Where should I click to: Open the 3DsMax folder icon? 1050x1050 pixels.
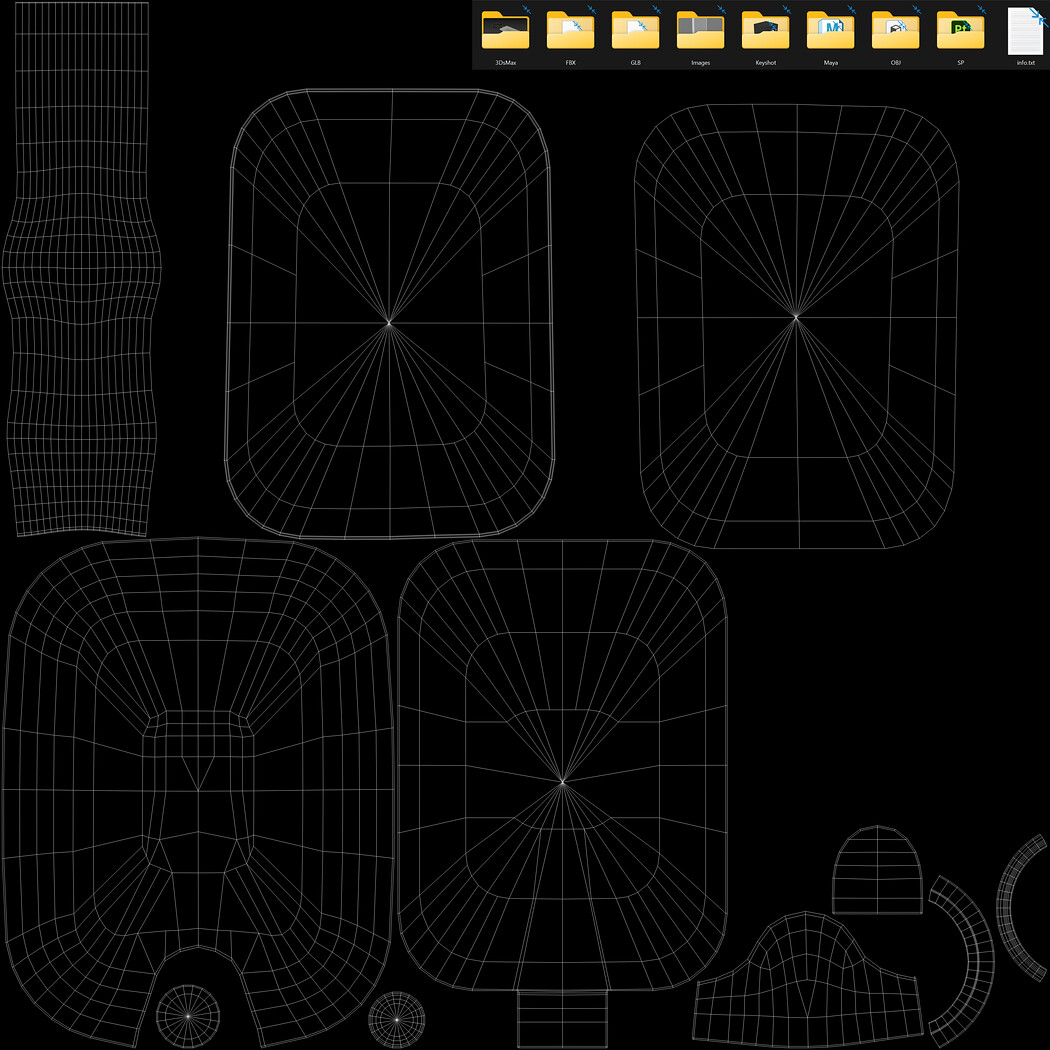(506, 29)
